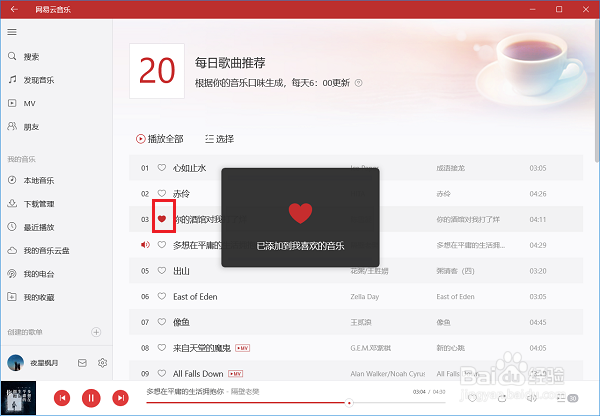Click 播放全部 to play all songs
Image resolution: width=600 pixels, height=416 pixels.
click(160, 139)
